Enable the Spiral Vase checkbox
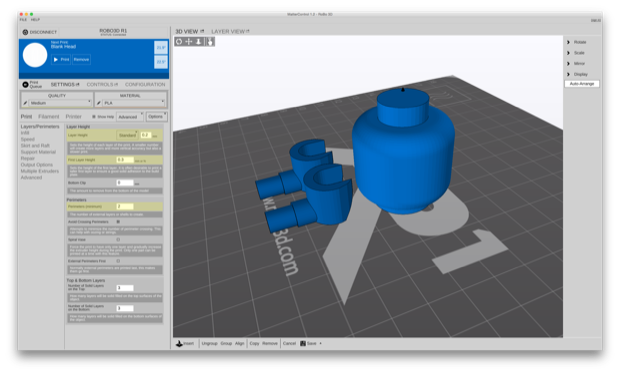Screen dimensions: 620x374 coord(118,240)
